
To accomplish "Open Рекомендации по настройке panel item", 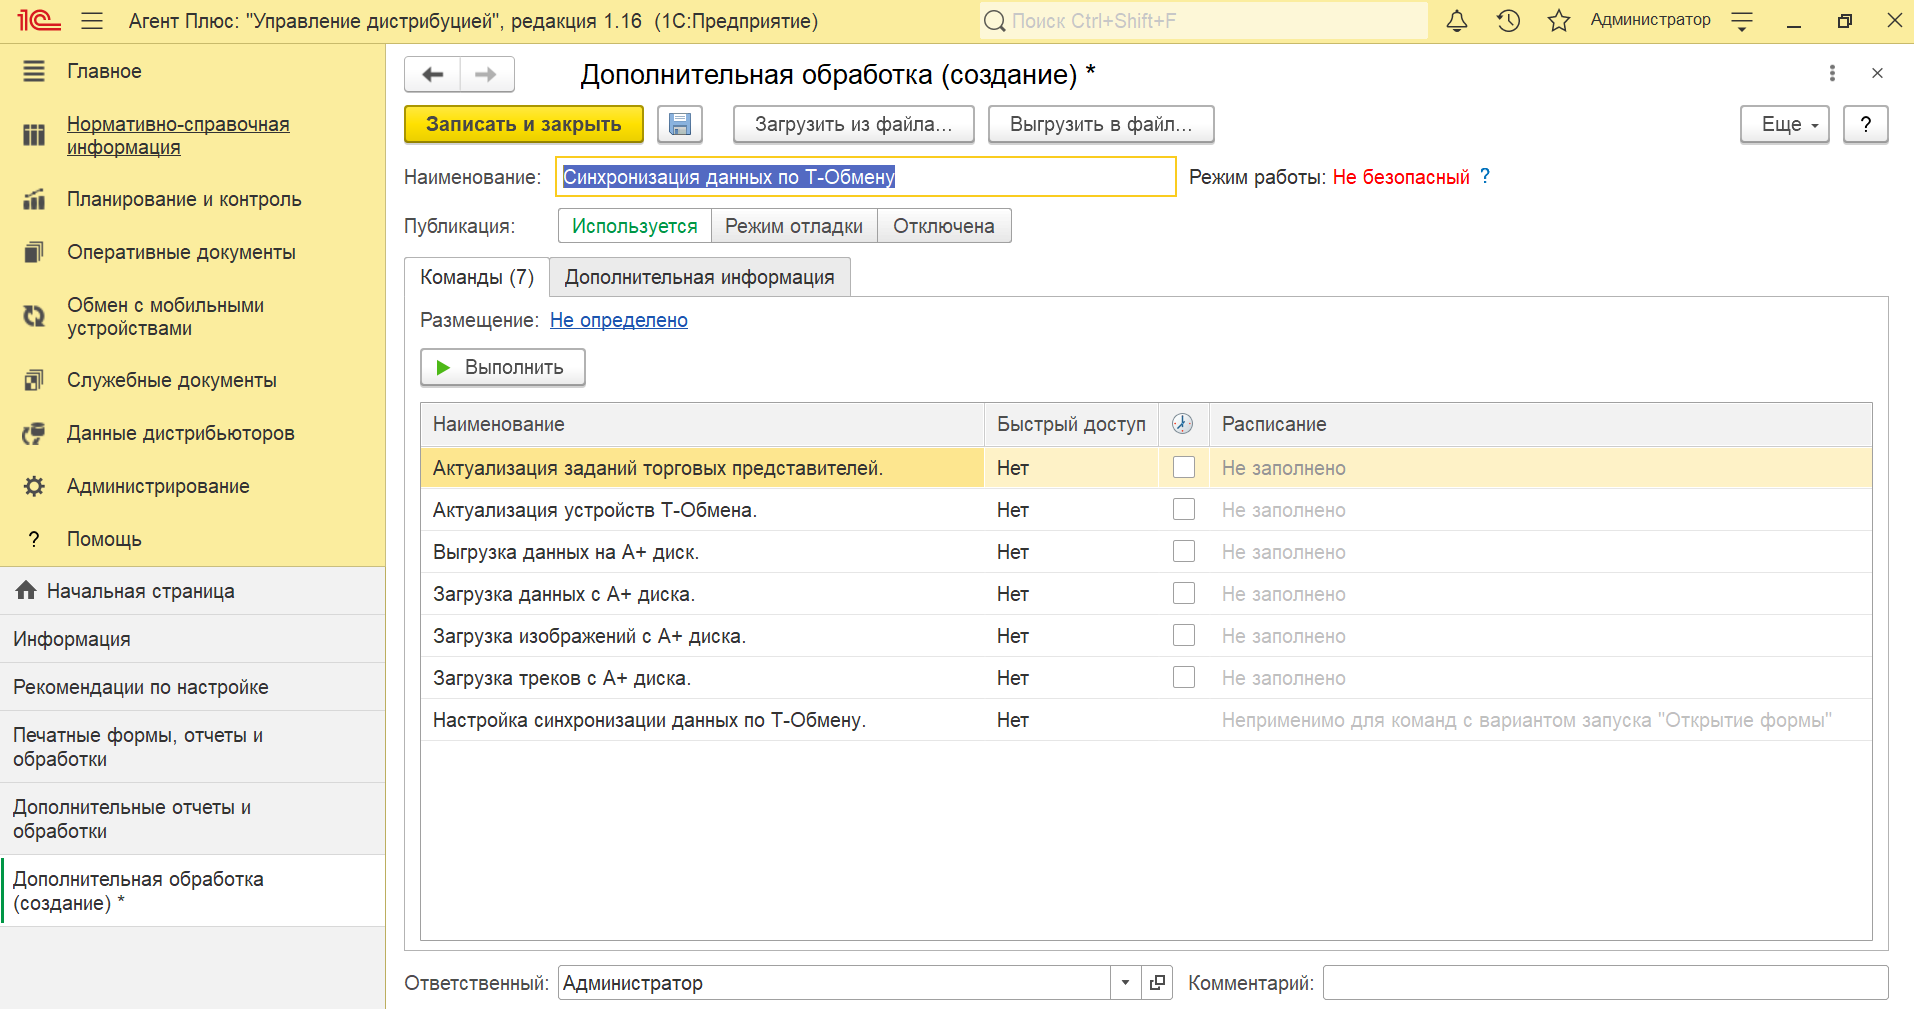I will click(x=192, y=687).
